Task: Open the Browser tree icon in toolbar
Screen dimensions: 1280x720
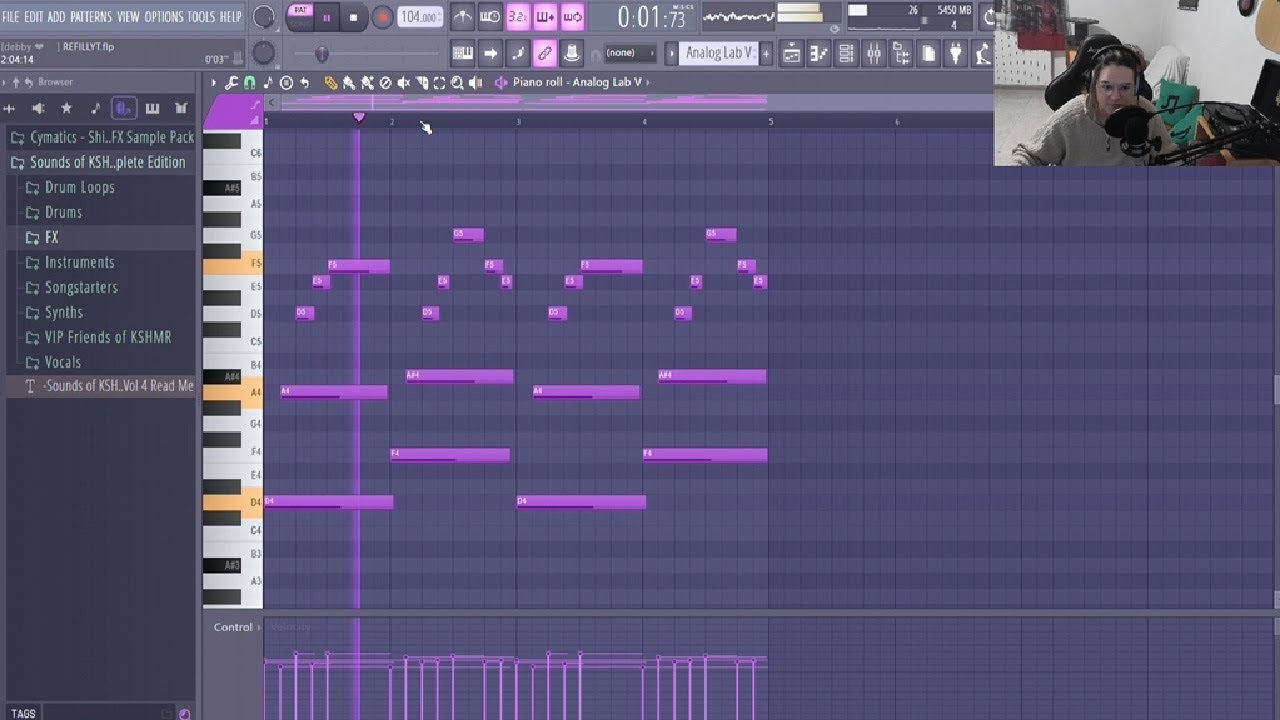Action: [900, 53]
